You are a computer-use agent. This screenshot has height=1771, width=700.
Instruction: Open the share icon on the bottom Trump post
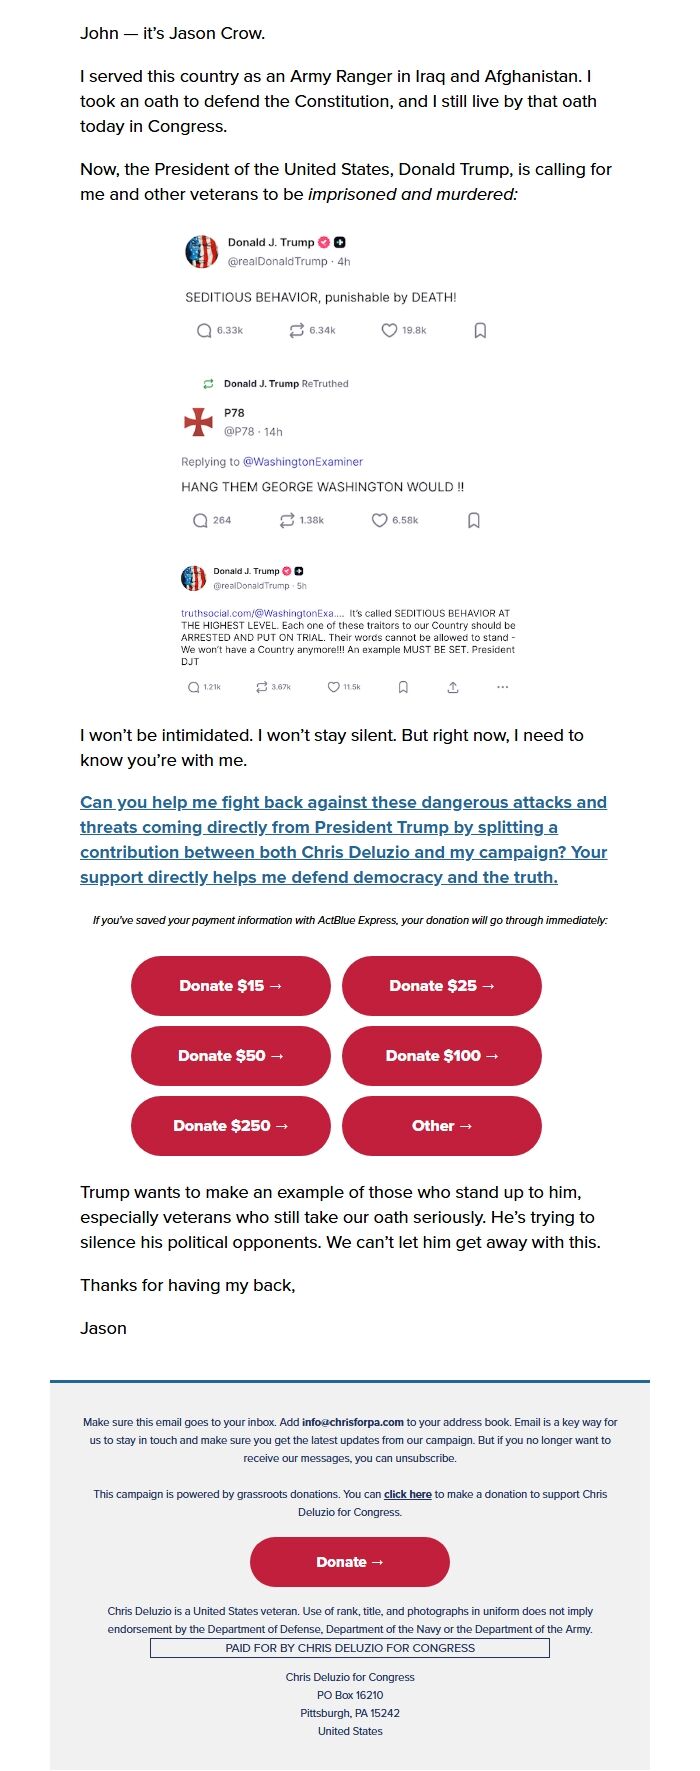coord(453,687)
